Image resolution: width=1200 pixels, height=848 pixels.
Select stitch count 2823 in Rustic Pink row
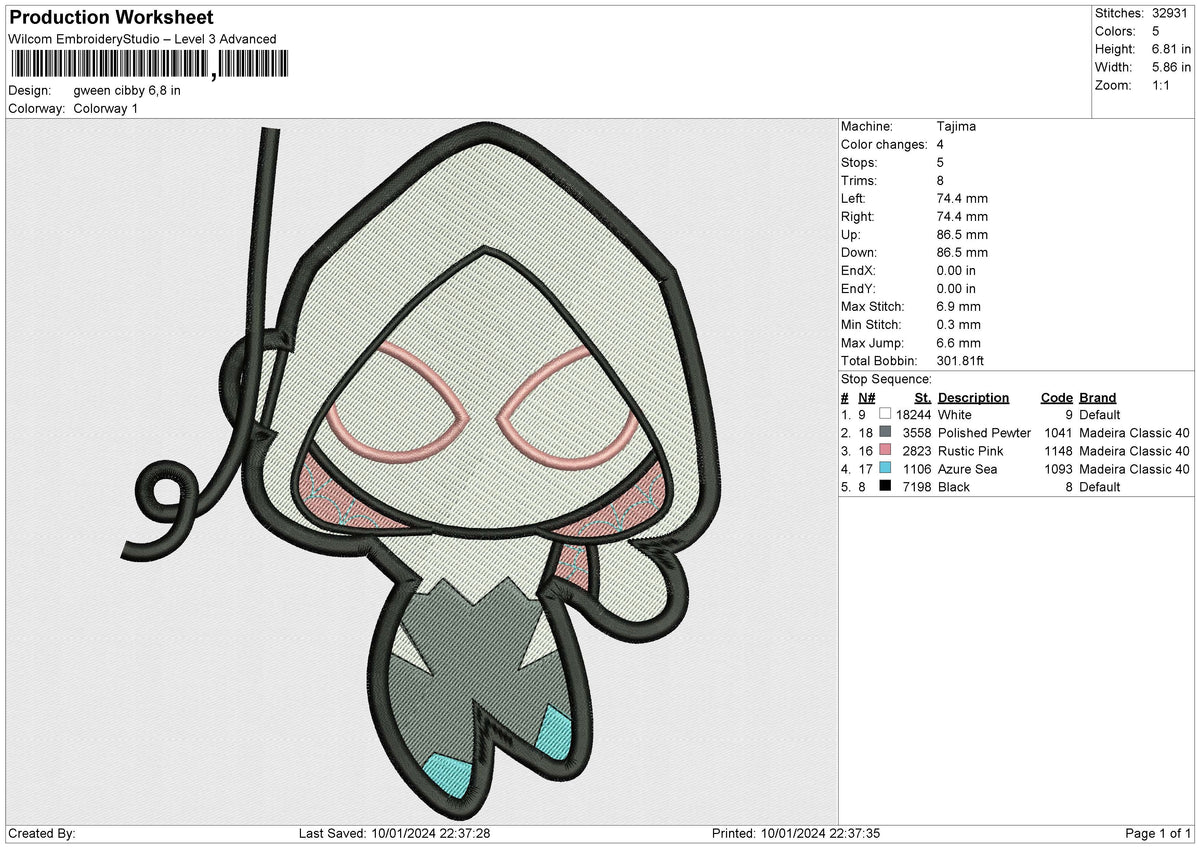[917, 451]
